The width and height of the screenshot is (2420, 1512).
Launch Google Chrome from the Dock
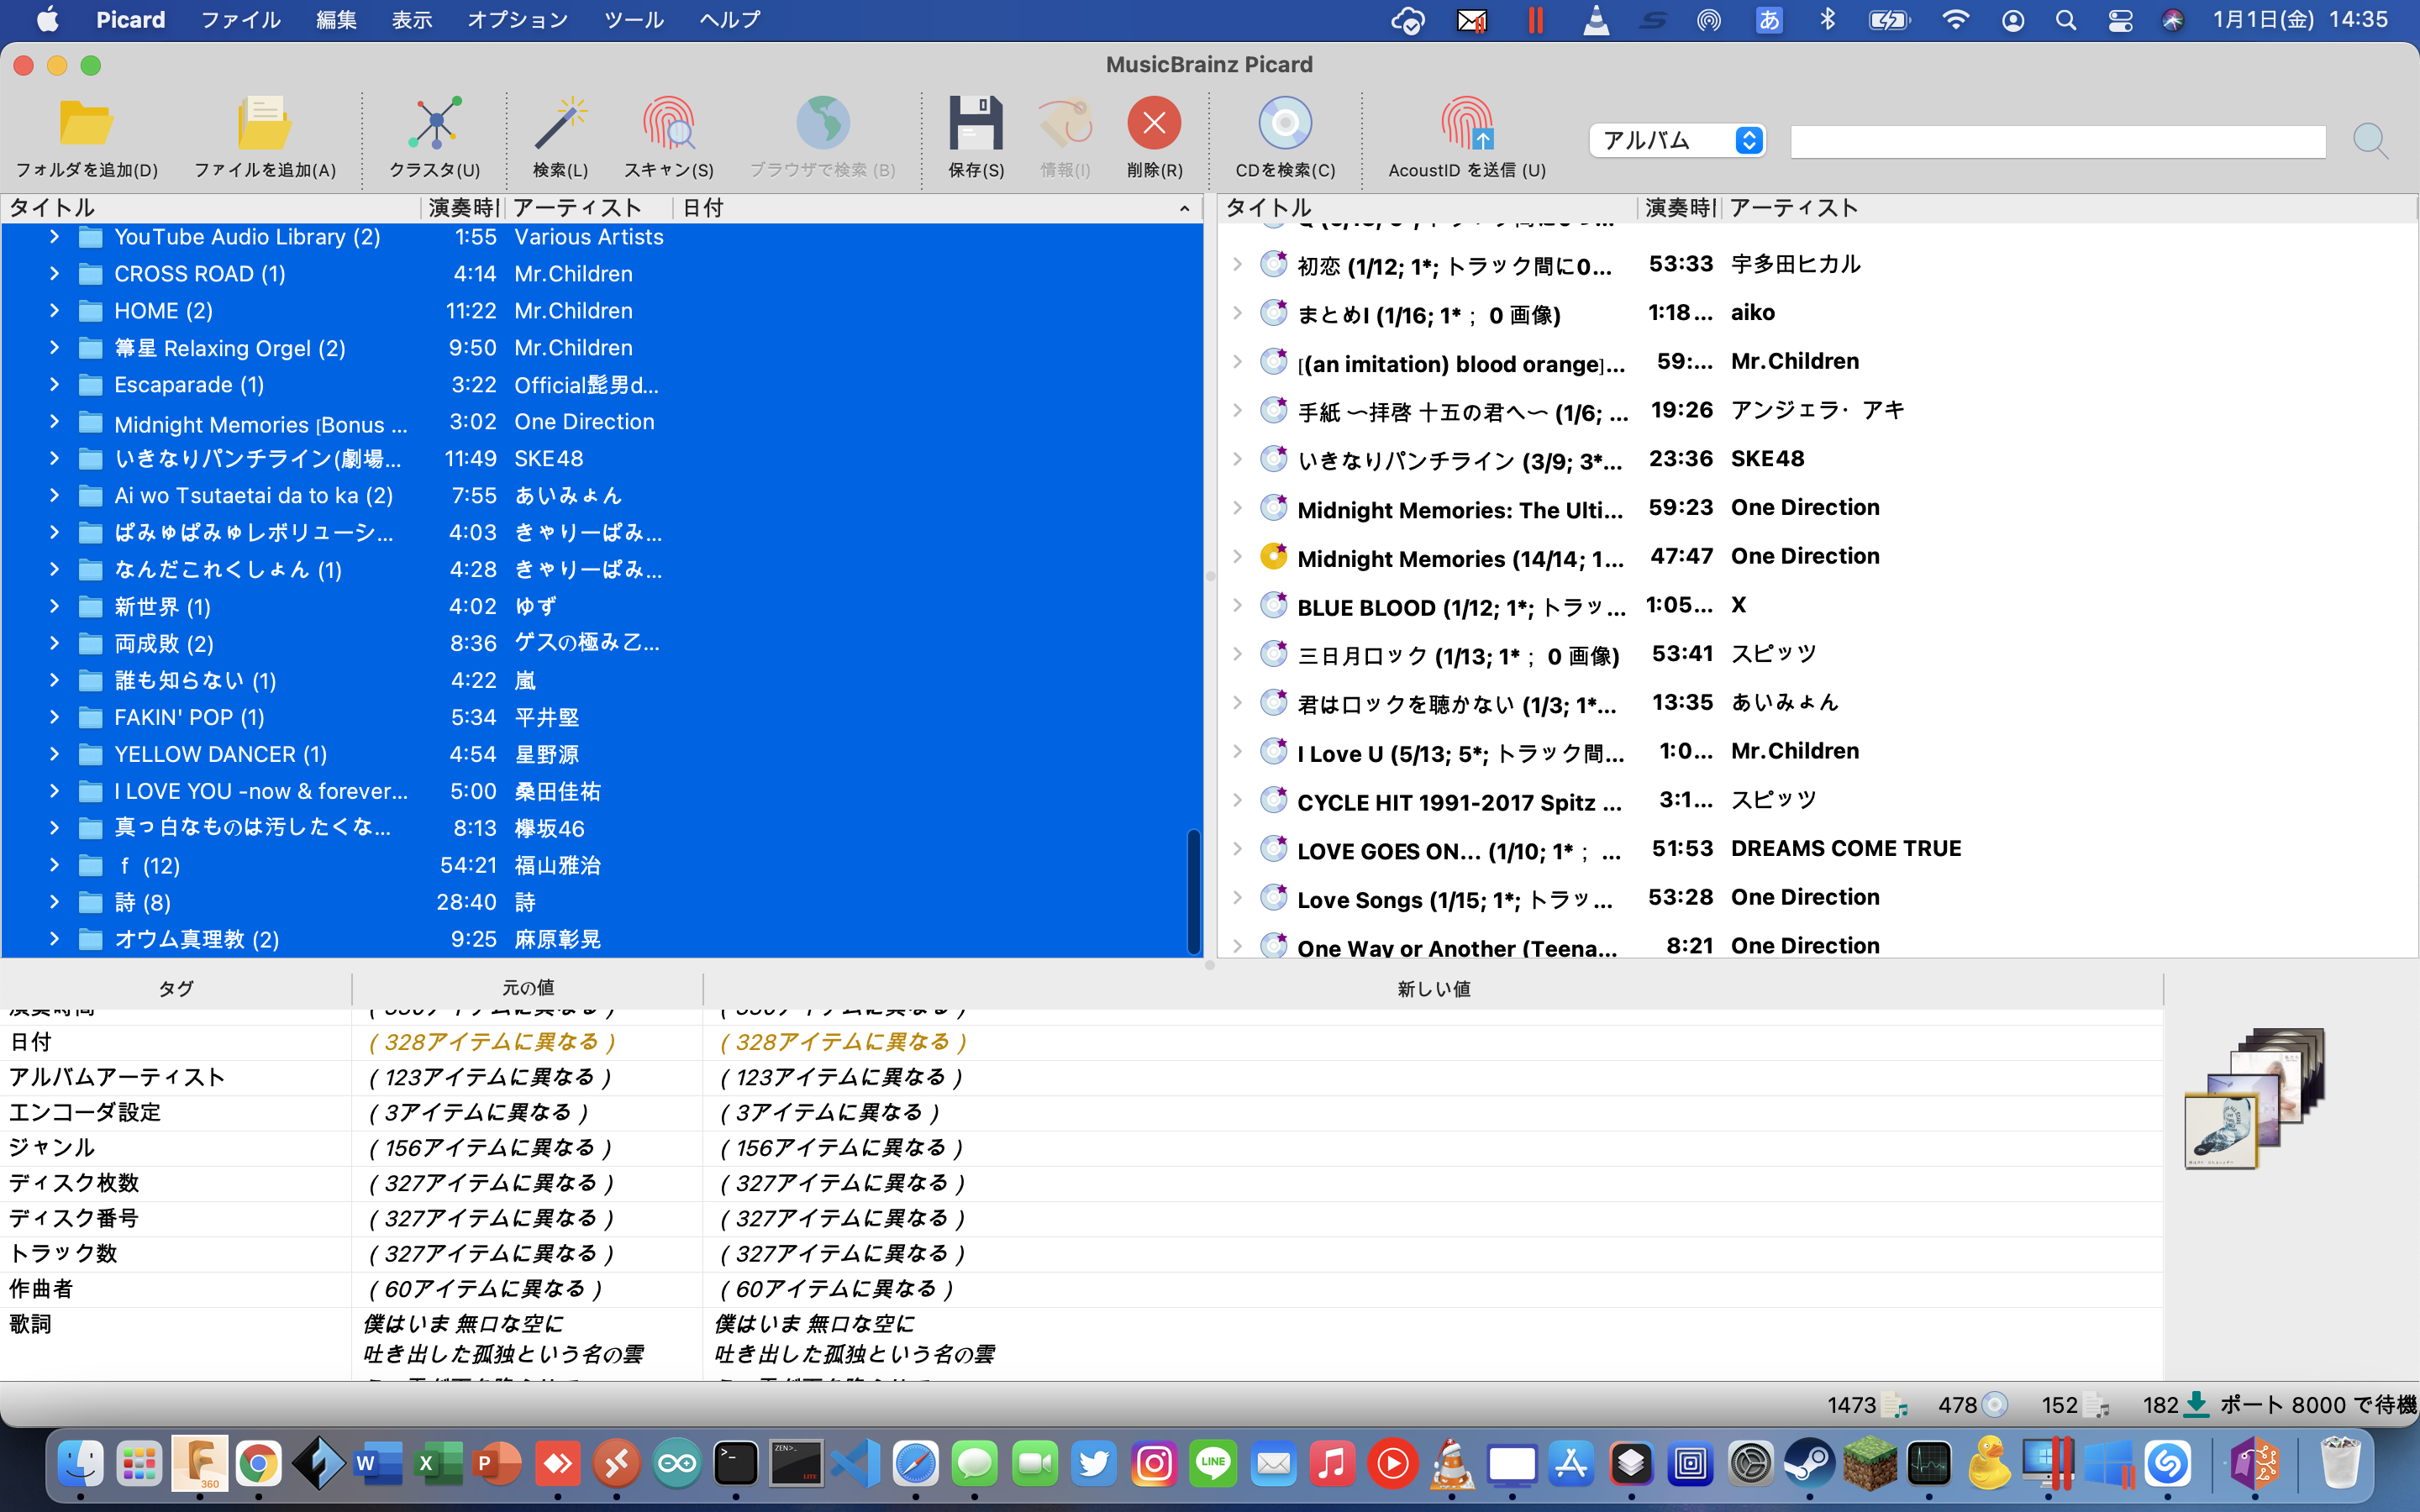point(258,1464)
